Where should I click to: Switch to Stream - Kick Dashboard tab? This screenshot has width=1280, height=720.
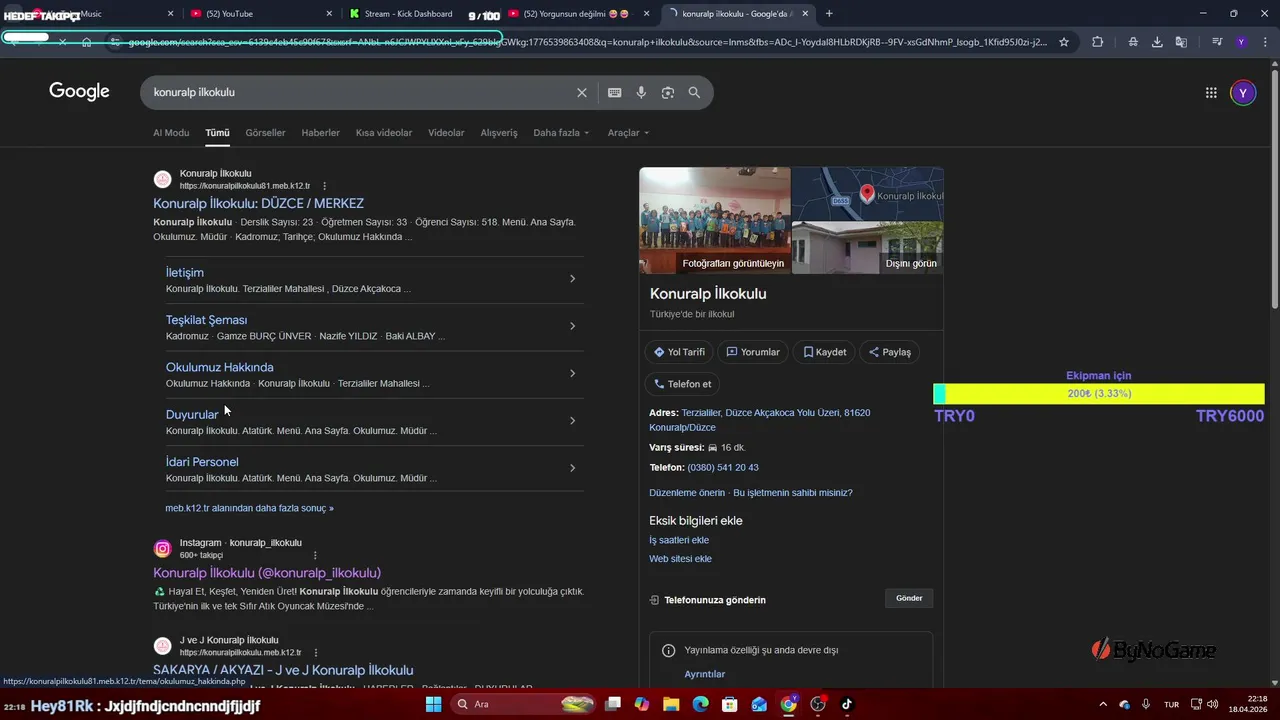tap(420, 14)
